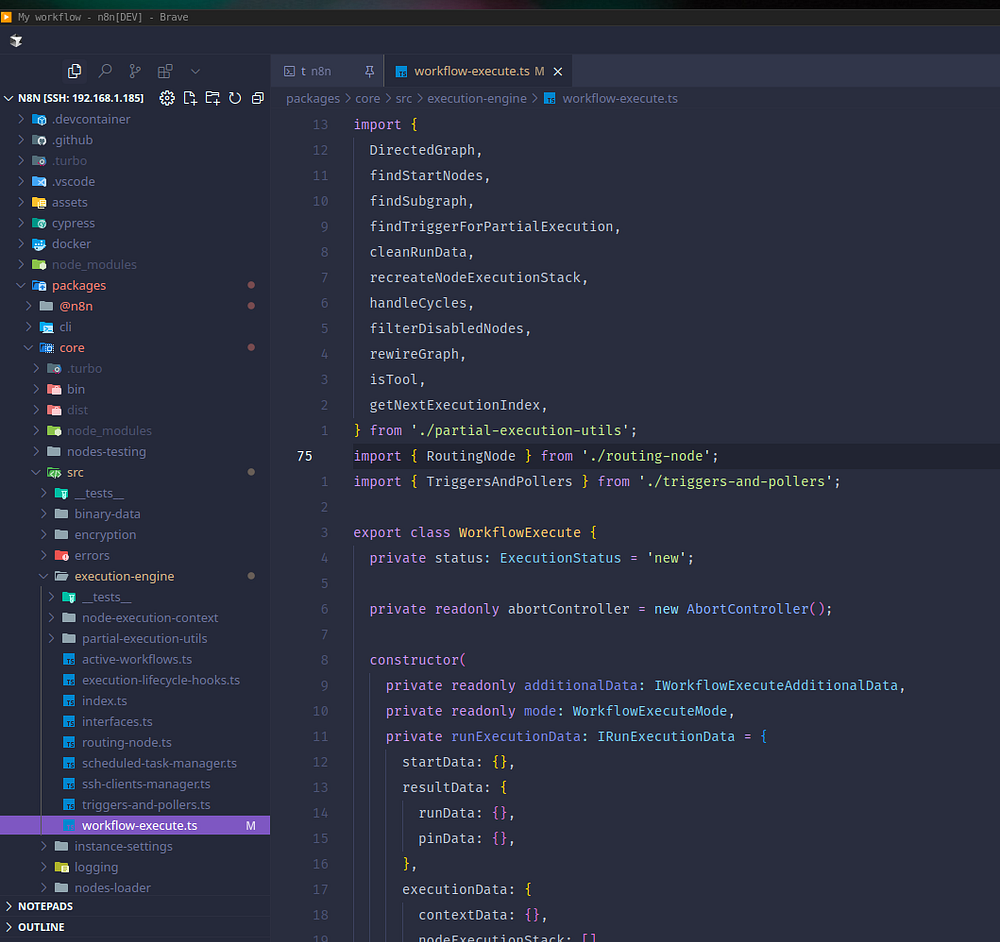Open the Source Control view

[135, 71]
